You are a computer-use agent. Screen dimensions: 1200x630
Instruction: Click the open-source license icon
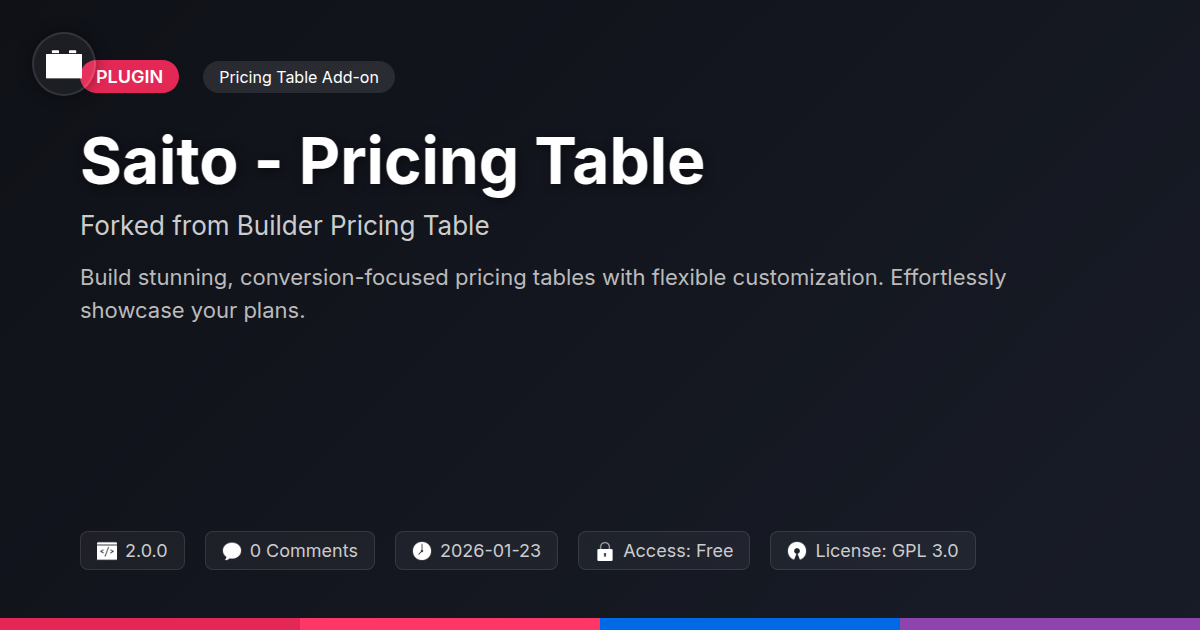pyautogui.click(x=796, y=551)
